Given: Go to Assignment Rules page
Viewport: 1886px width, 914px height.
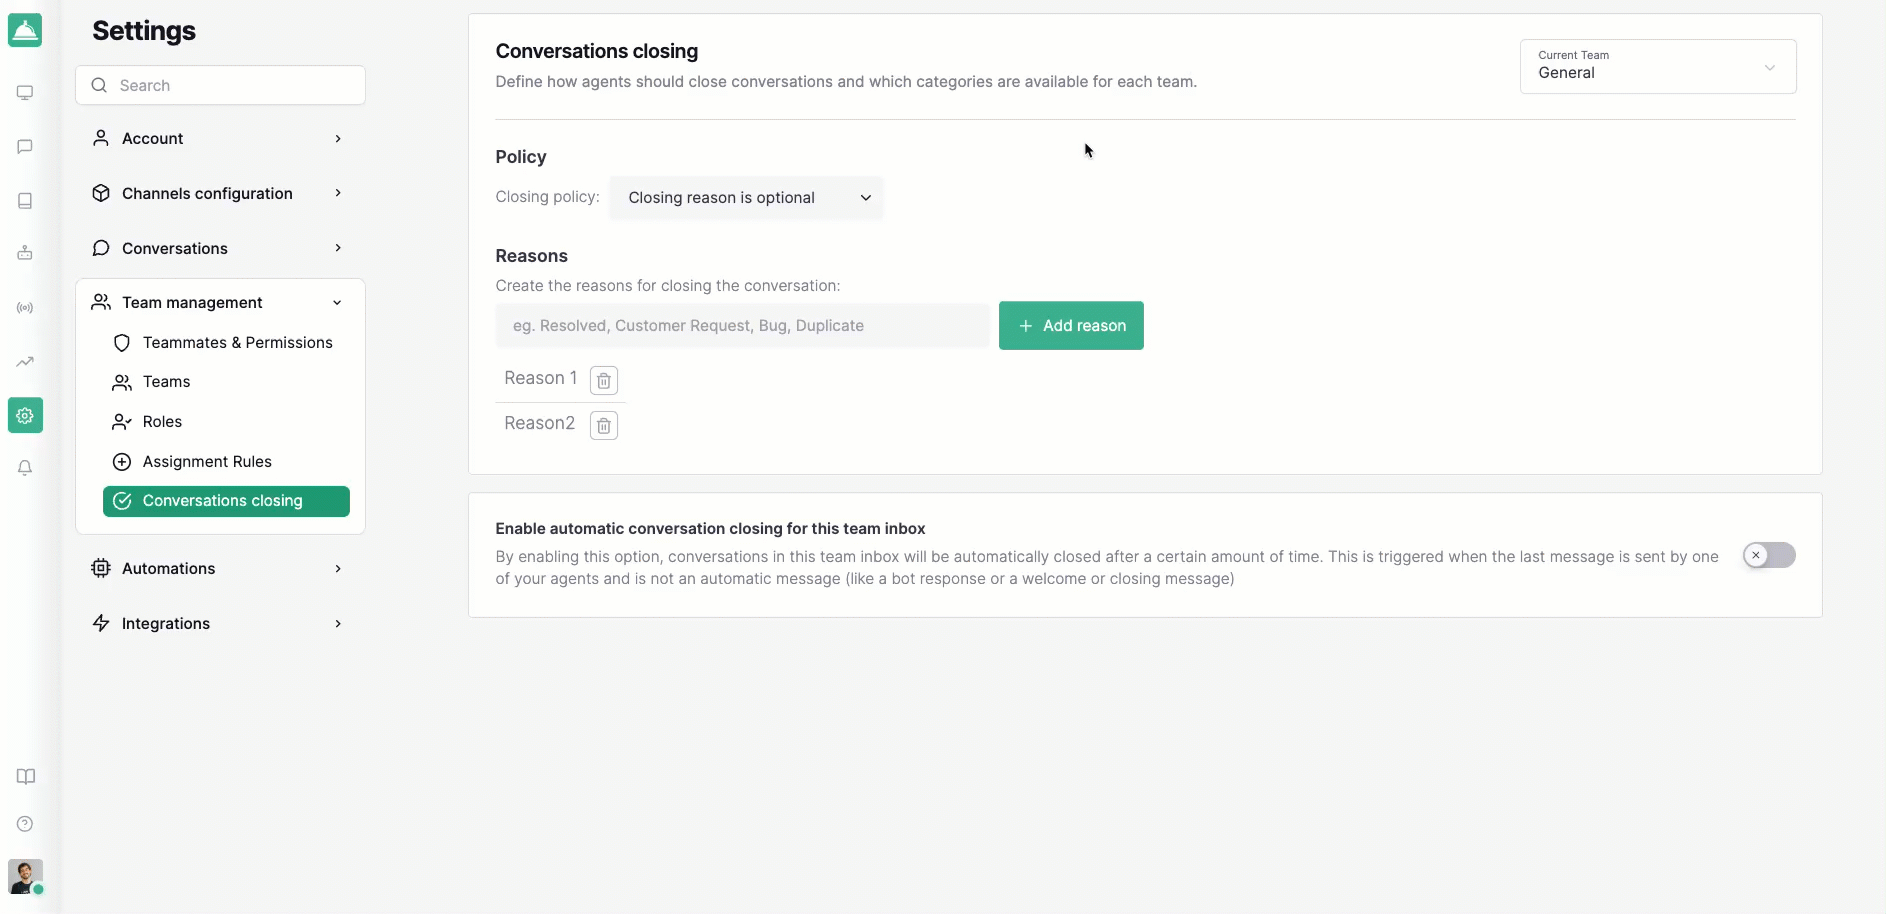Looking at the screenshot, I should [x=207, y=462].
